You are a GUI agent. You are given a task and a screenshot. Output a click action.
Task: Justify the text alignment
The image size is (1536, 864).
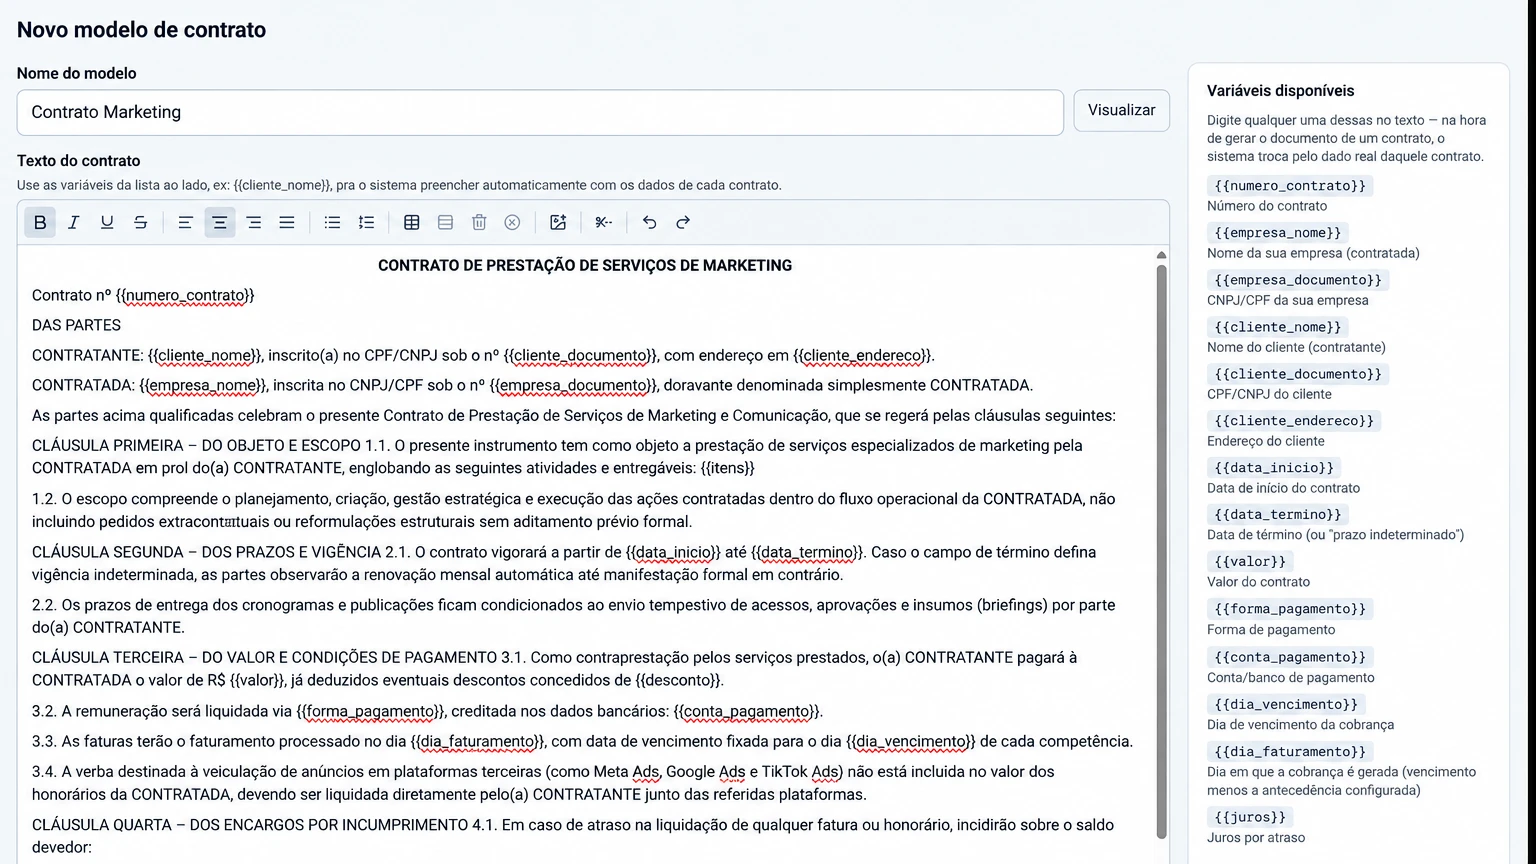[286, 222]
